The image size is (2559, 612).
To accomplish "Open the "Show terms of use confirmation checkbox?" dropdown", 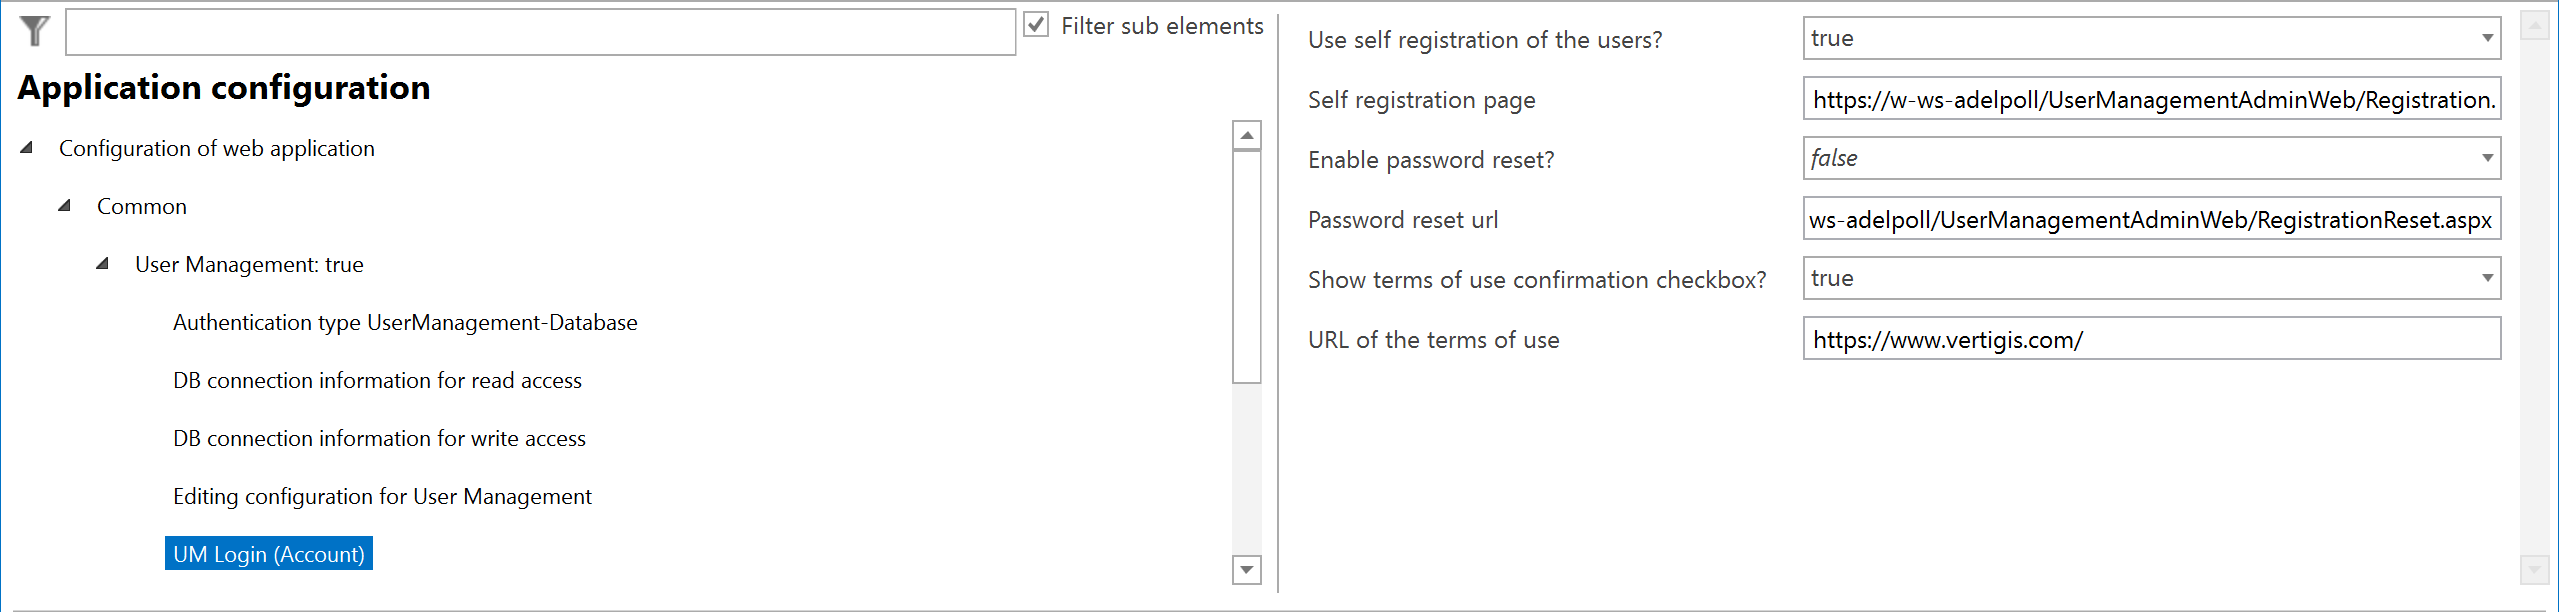I will 2485,278.
